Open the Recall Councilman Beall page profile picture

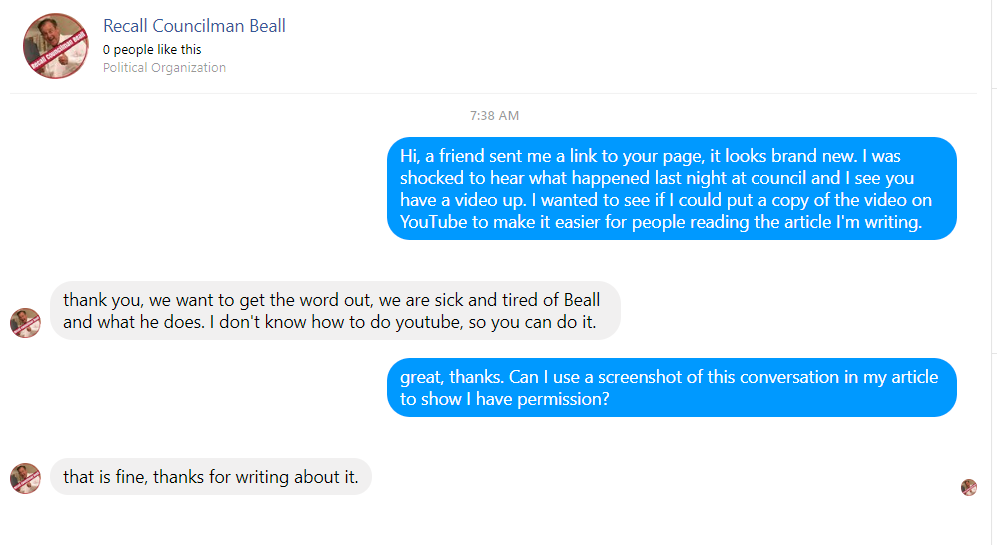tap(55, 46)
